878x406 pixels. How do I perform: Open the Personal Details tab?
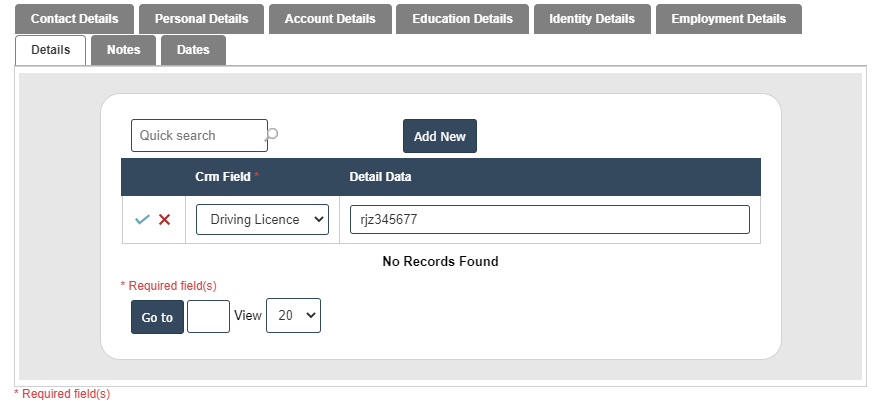pyautogui.click(x=201, y=19)
